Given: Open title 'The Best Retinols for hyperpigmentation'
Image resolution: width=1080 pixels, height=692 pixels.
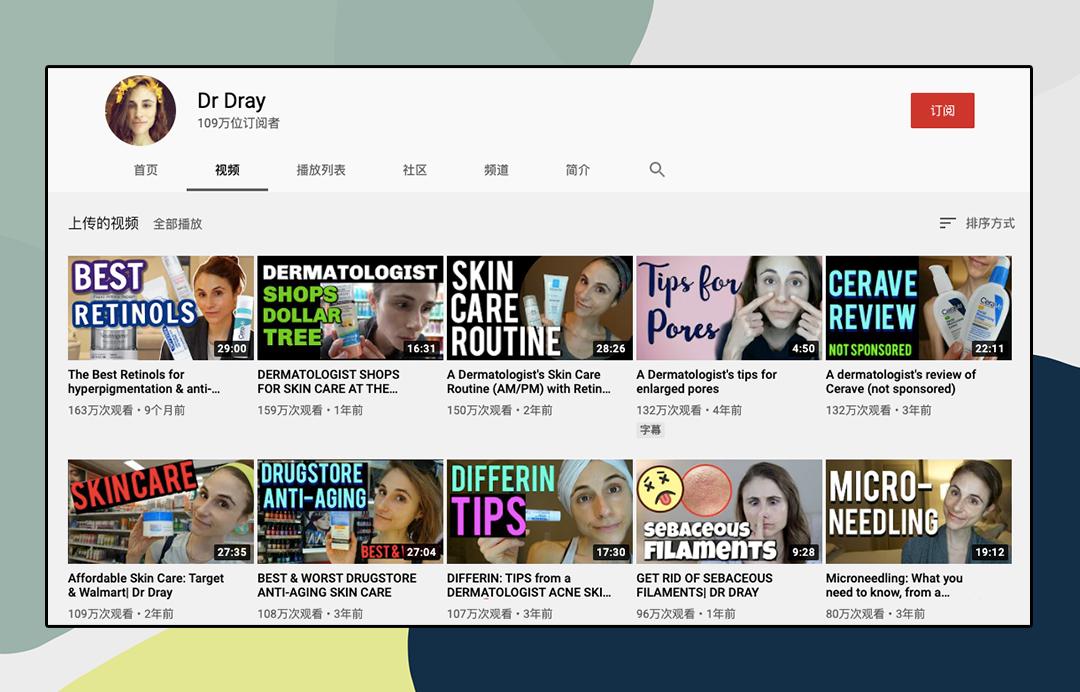Looking at the screenshot, I should [x=144, y=381].
